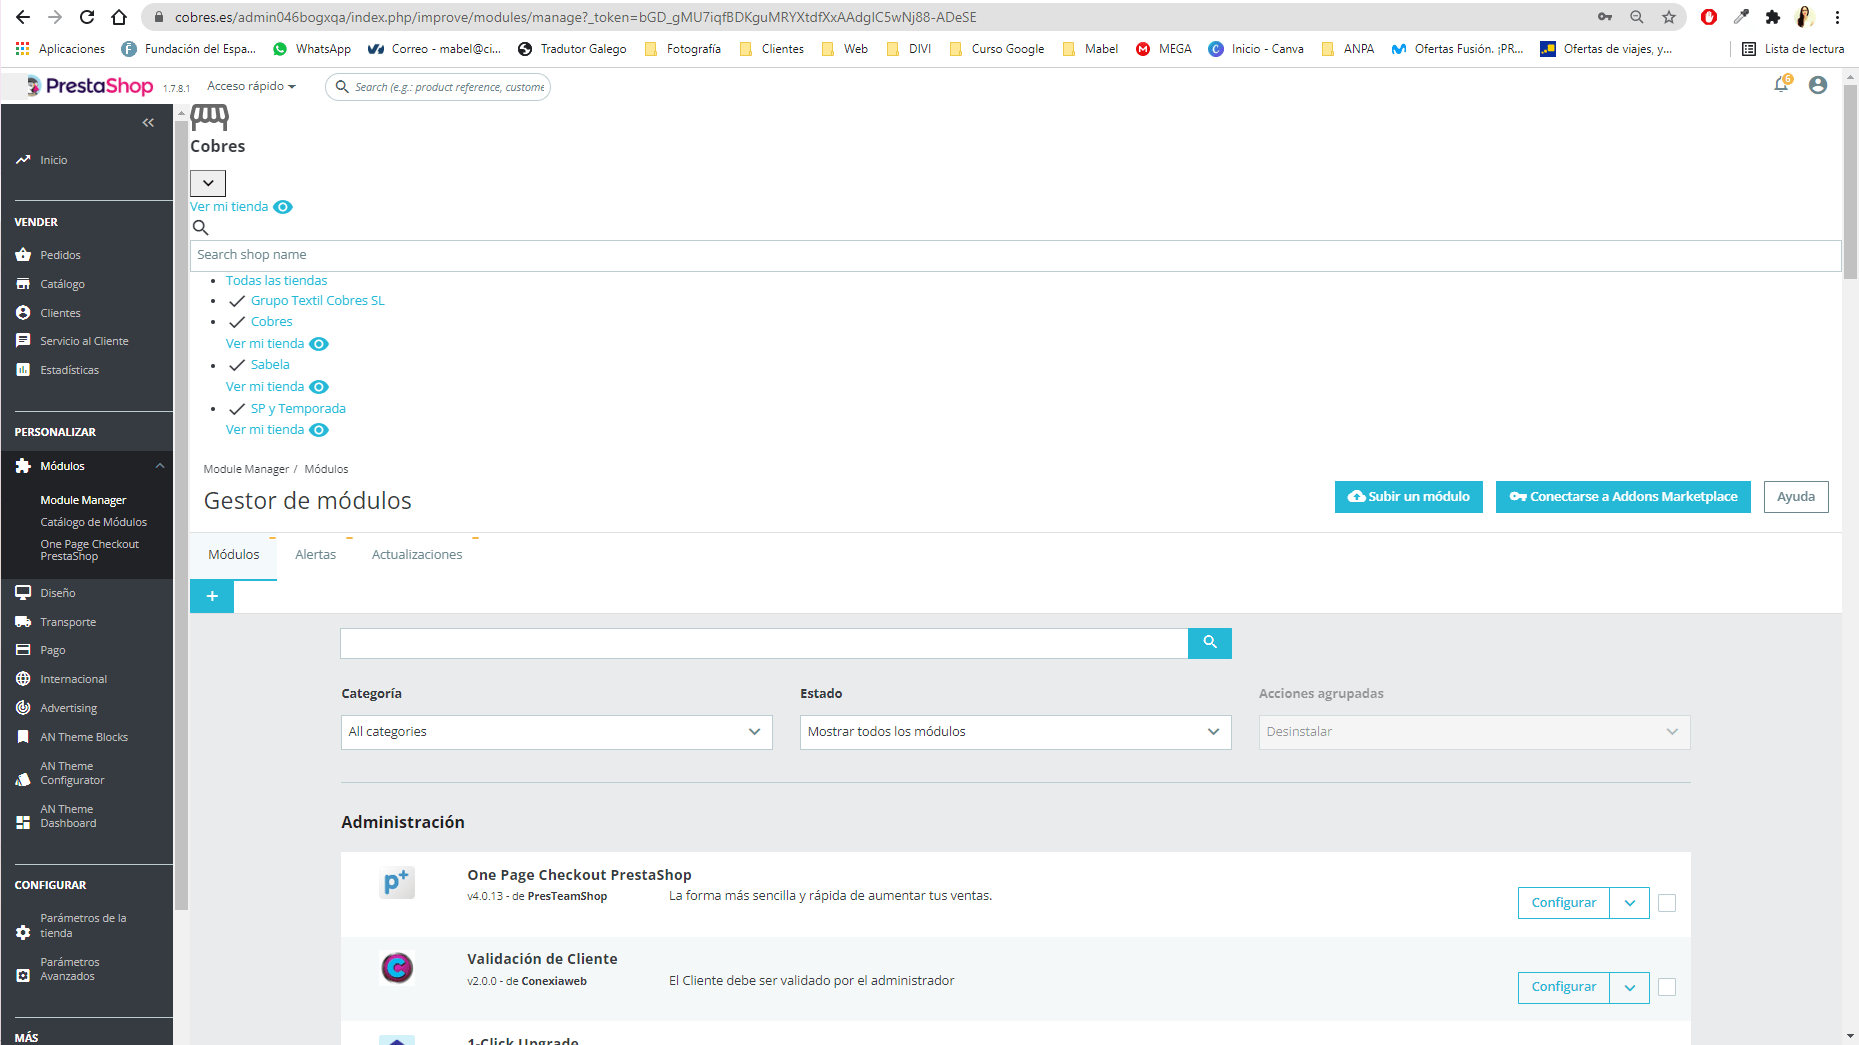
Task: Open Clientes person icon in sidebar
Action: tap(23, 313)
